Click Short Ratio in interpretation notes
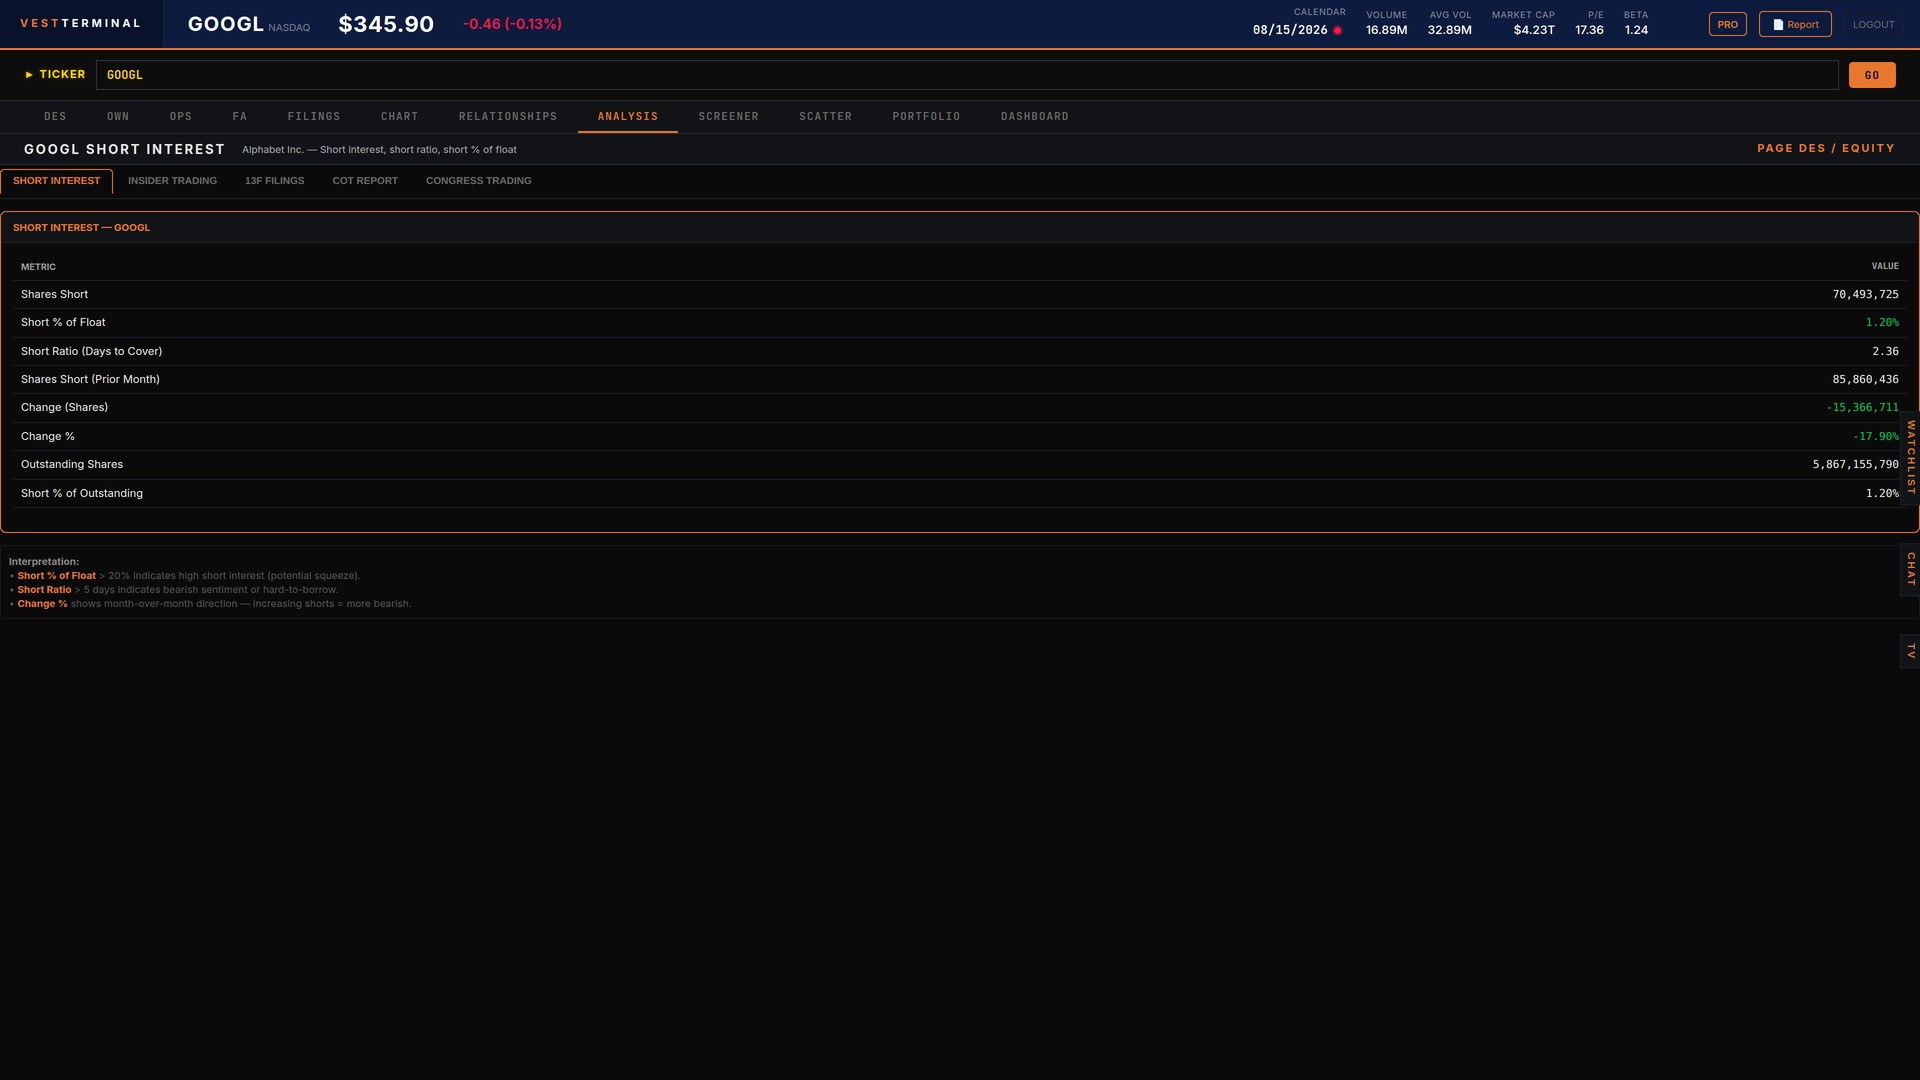 (44, 590)
